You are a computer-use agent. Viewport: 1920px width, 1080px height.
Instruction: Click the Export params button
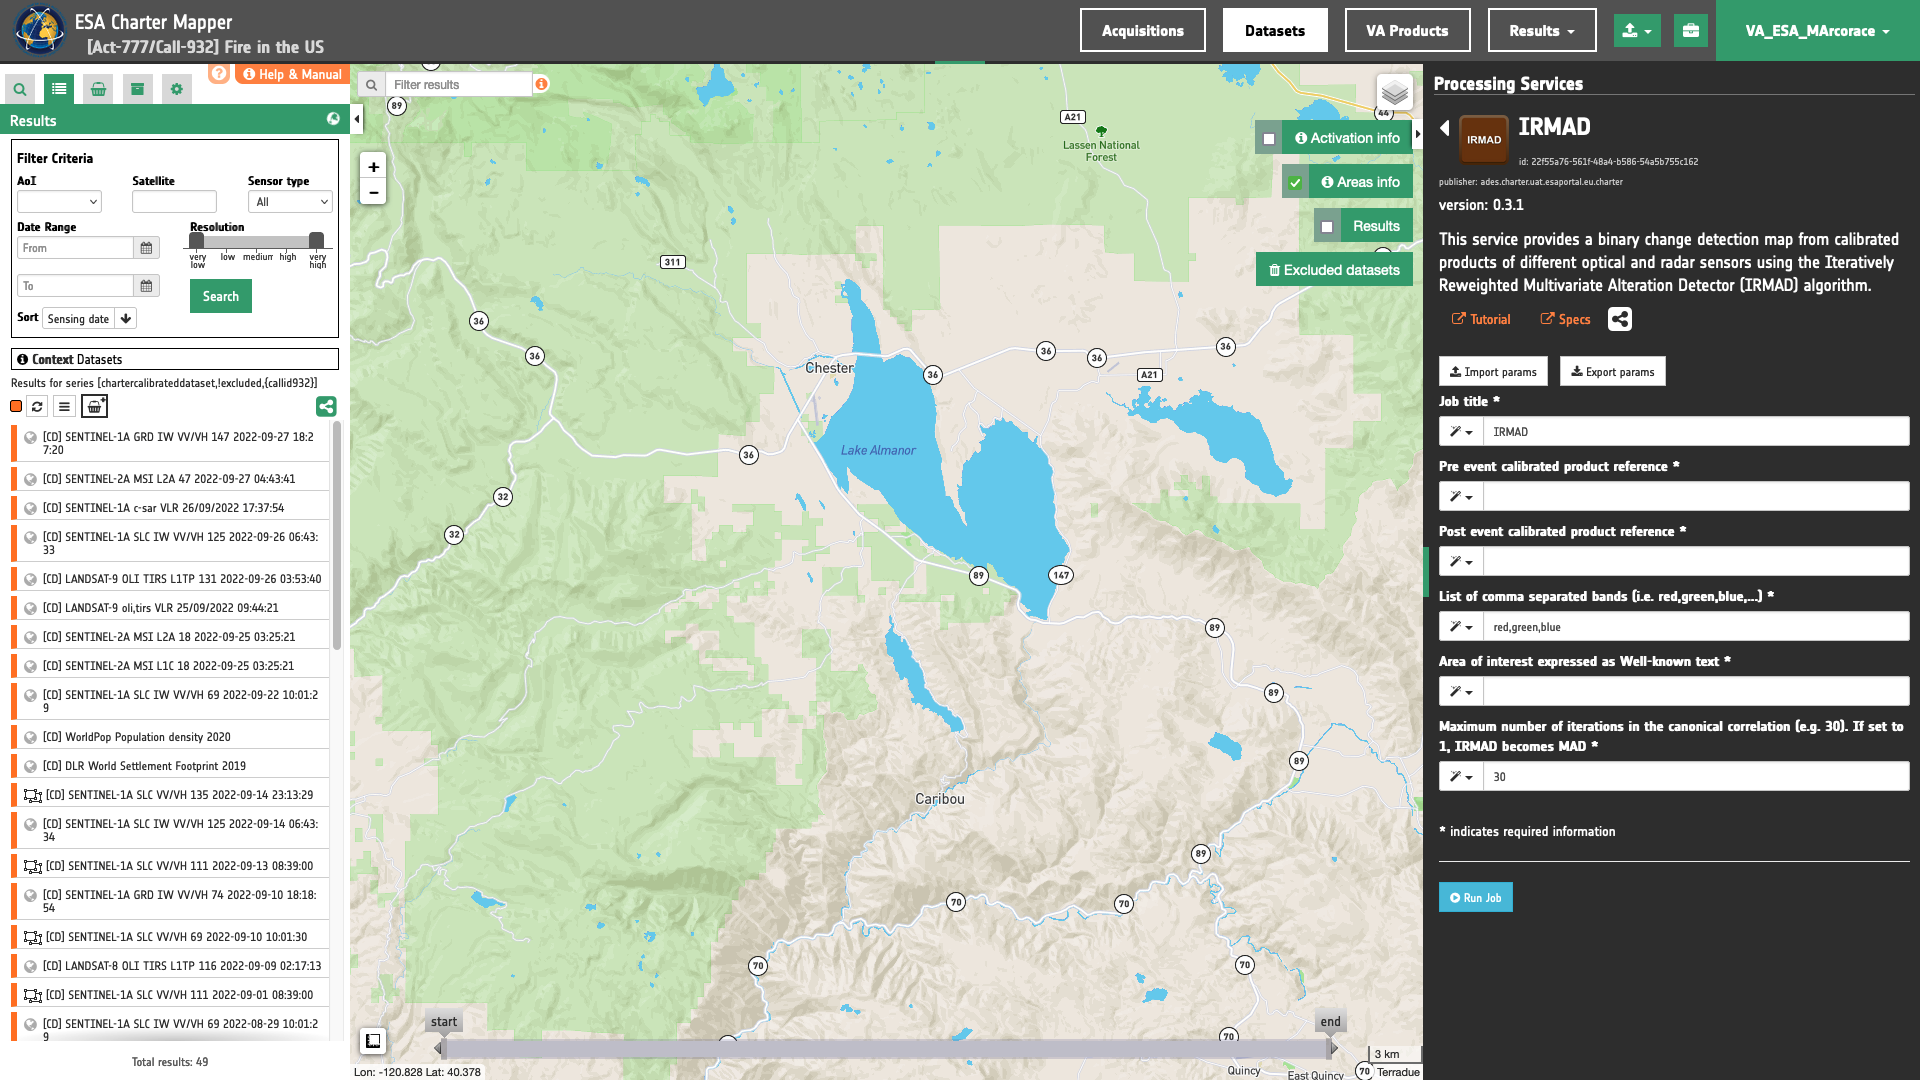(1612, 372)
